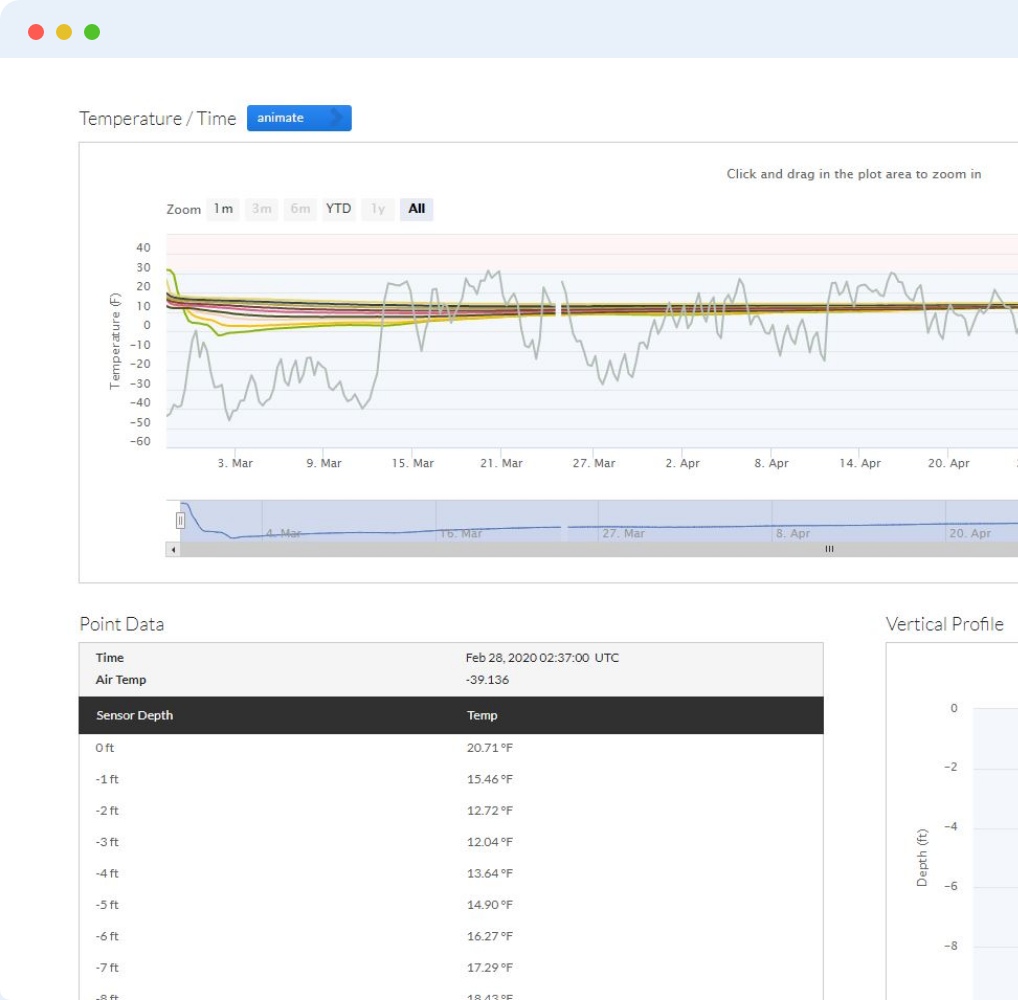
Task: Click the '20. Apr' x-axis label
Action: click(x=949, y=463)
